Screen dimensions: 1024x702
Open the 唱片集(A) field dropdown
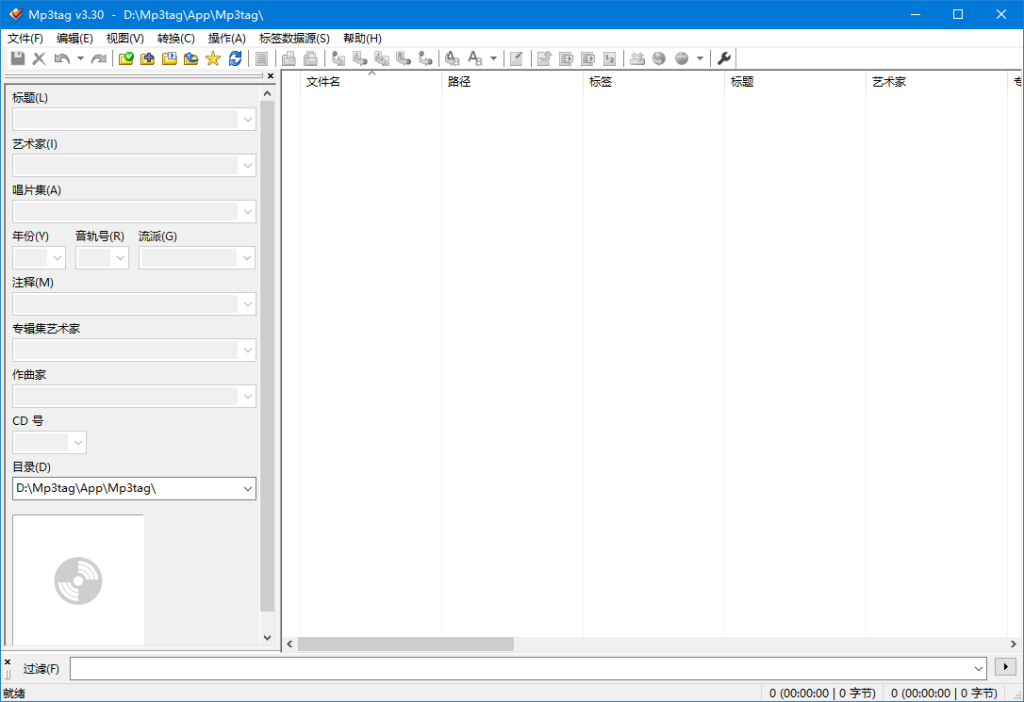pos(248,212)
